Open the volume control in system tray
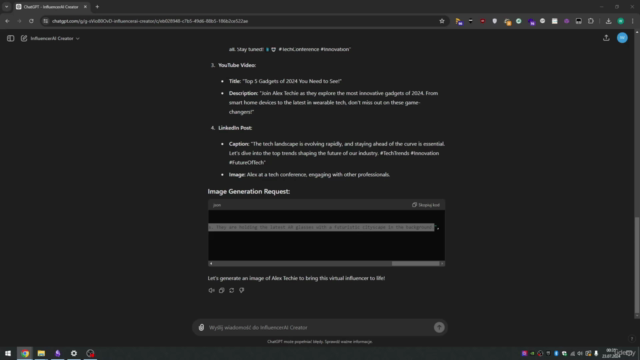The height and width of the screenshot is (360, 640). click(580, 353)
